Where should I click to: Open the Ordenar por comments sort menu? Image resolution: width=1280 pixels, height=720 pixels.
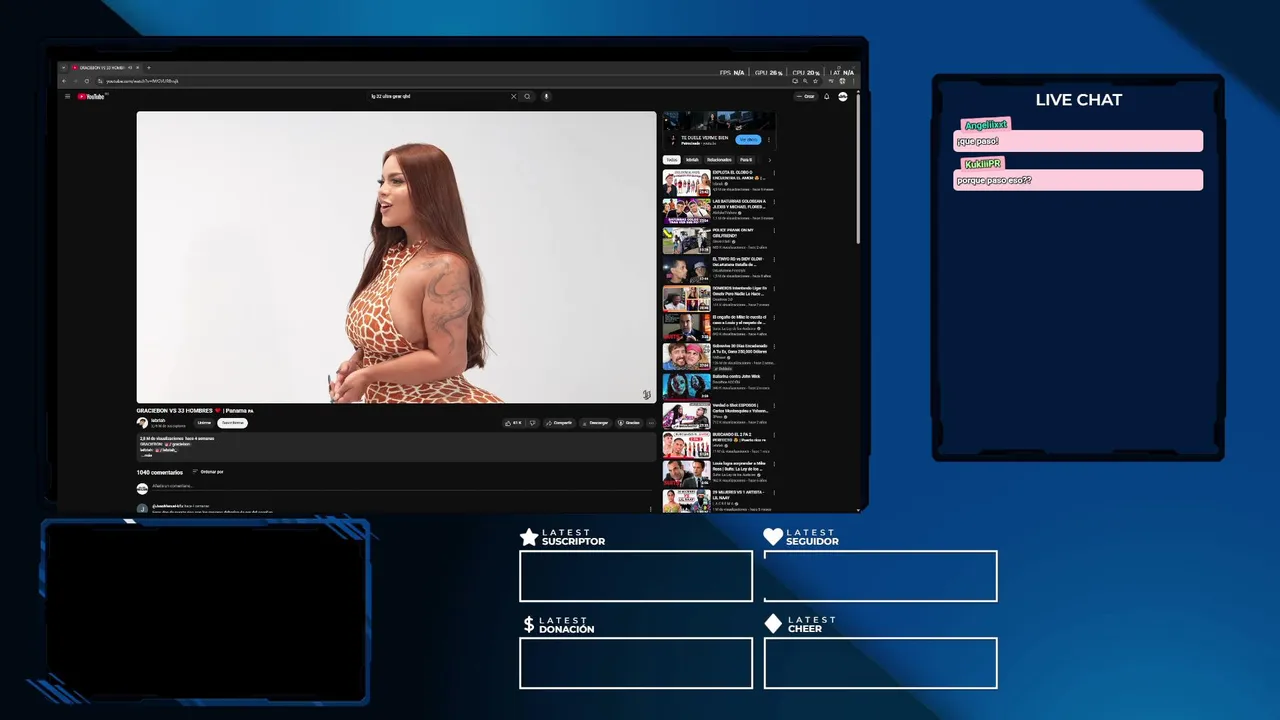(x=208, y=472)
